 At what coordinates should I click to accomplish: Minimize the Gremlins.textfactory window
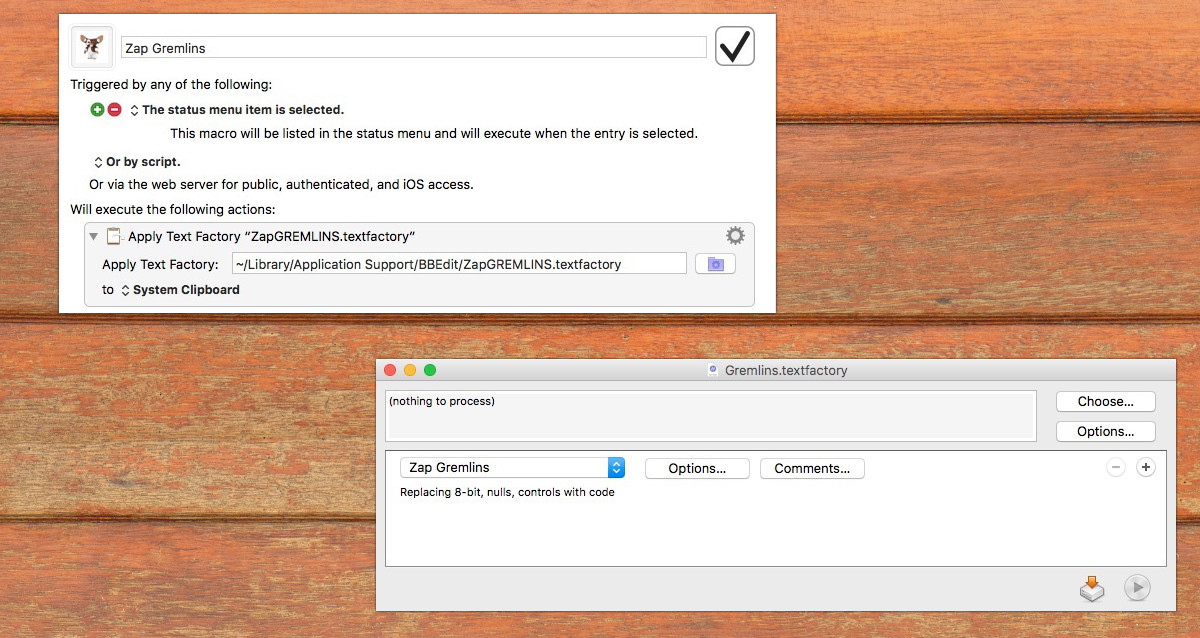410,370
